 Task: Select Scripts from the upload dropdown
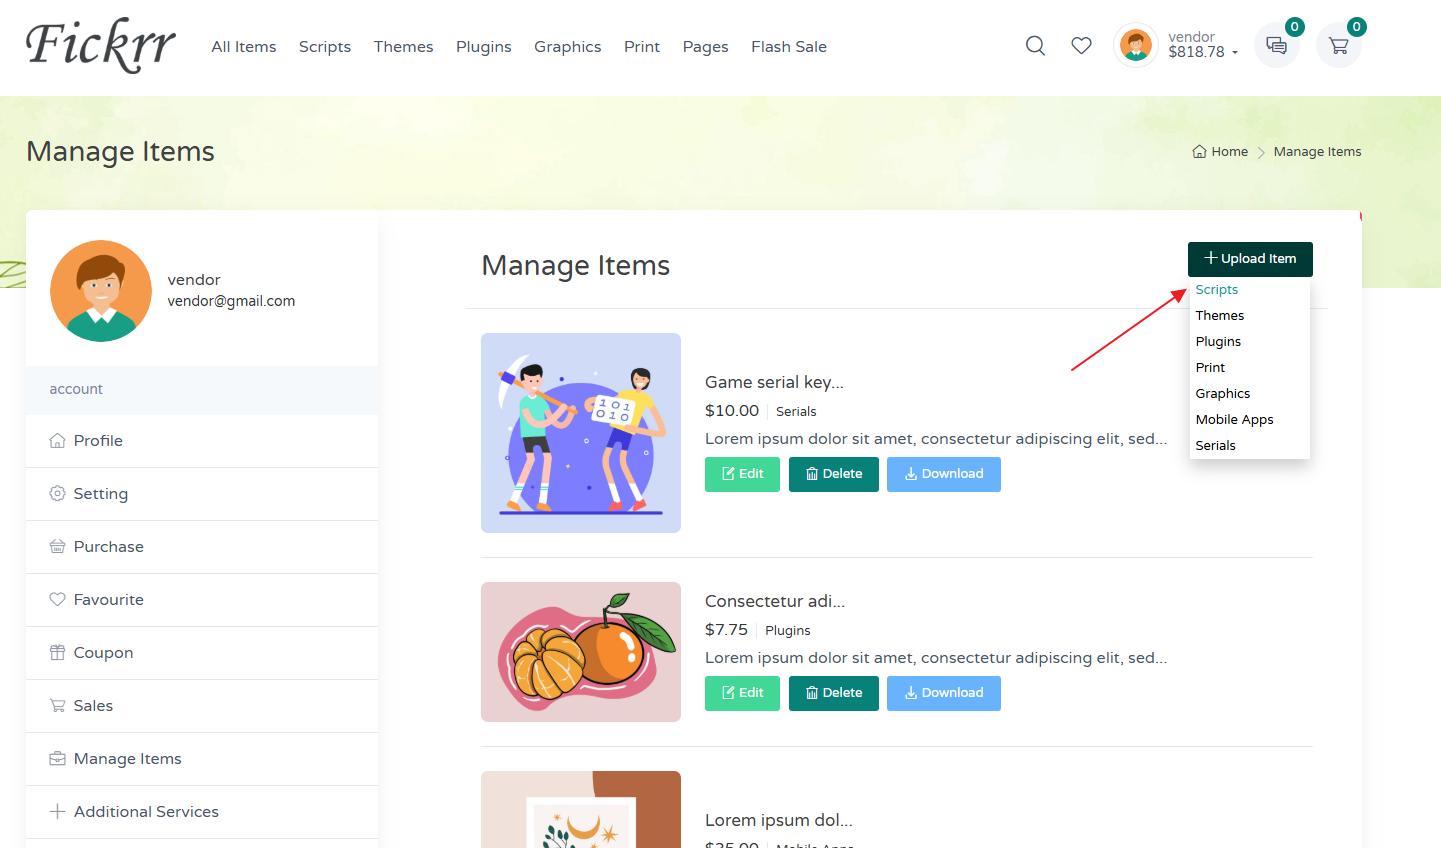click(x=1216, y=290)
